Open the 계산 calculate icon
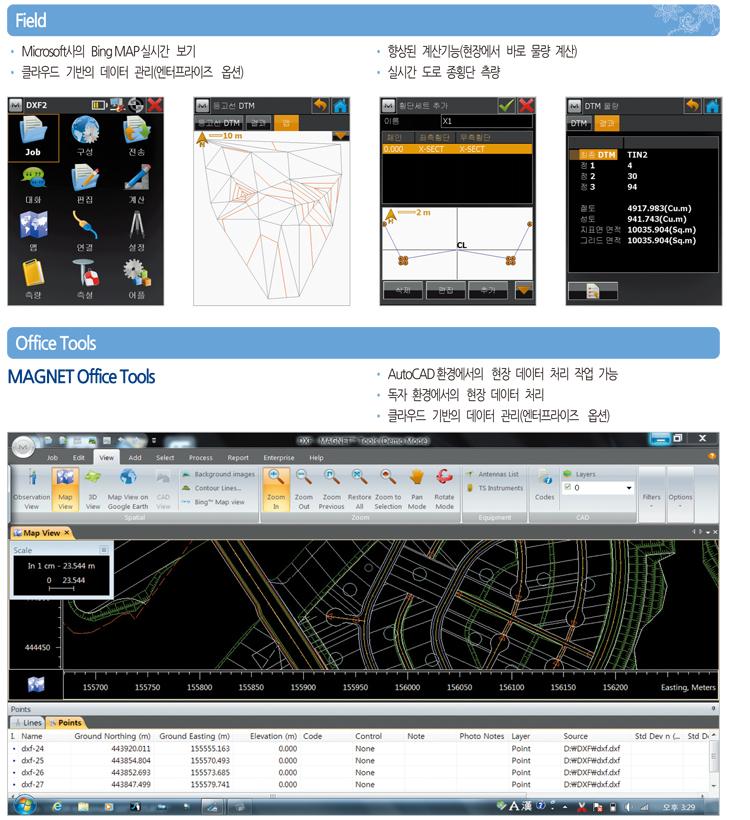 pos(137,178)
